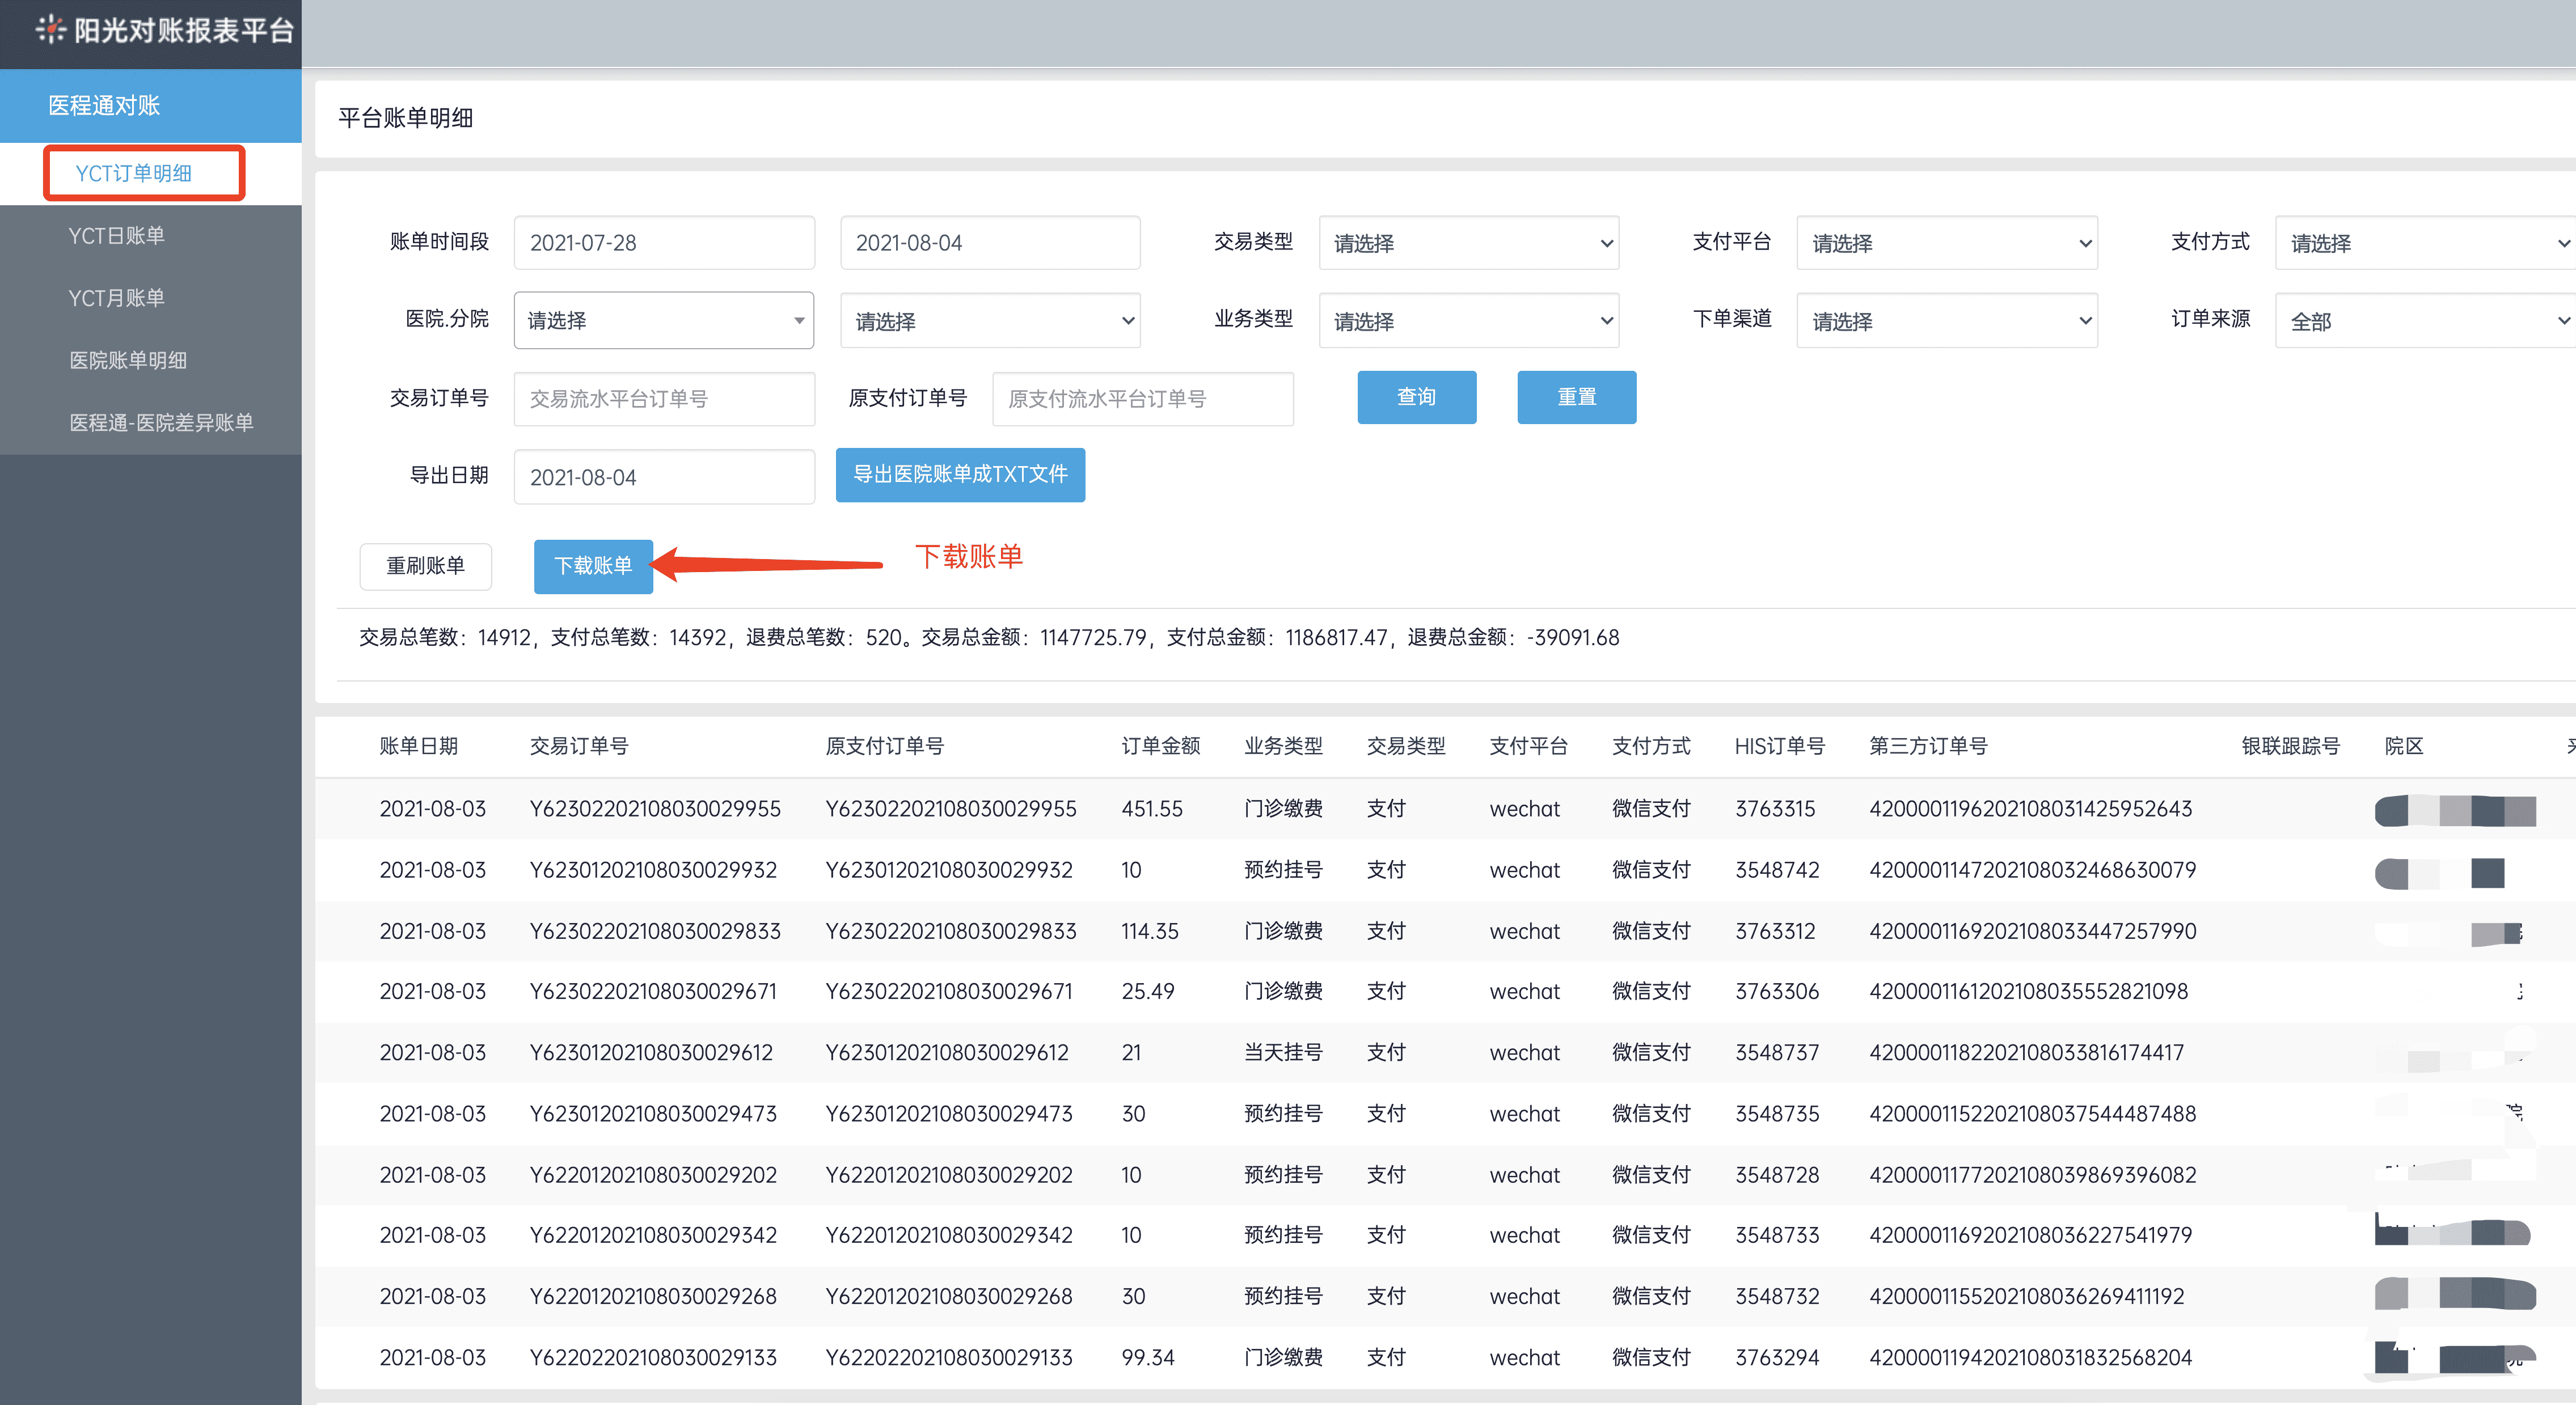Expand the 医院.分院 selector
The image size is (2576, 1405).
click(x=662, y=320)
